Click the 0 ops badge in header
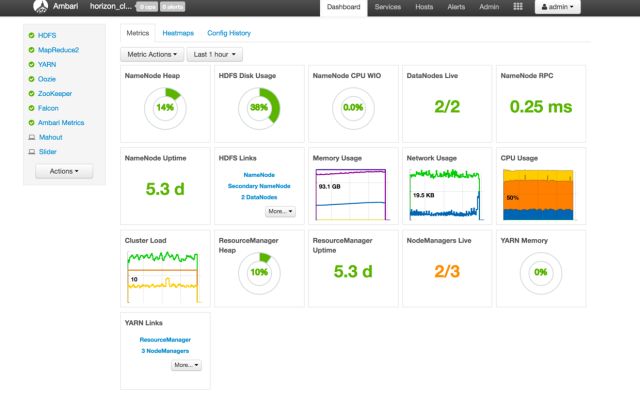The image size is (640, 398). click(147, 7)
